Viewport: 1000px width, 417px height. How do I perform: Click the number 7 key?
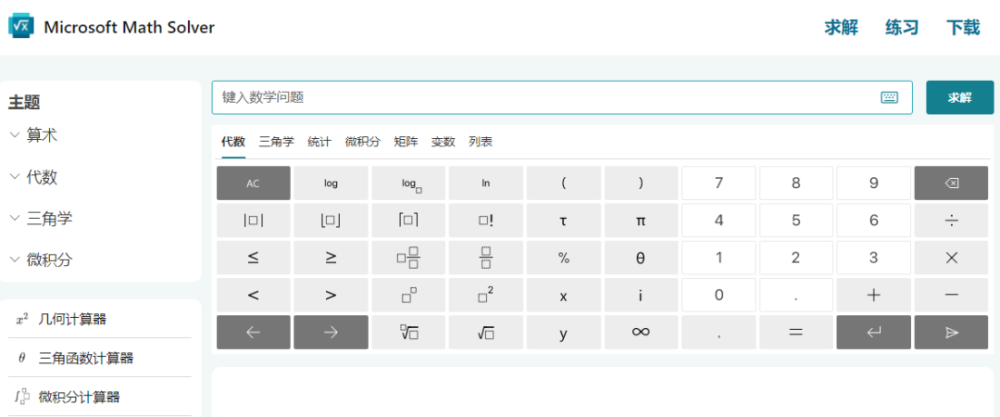point(719,183)
